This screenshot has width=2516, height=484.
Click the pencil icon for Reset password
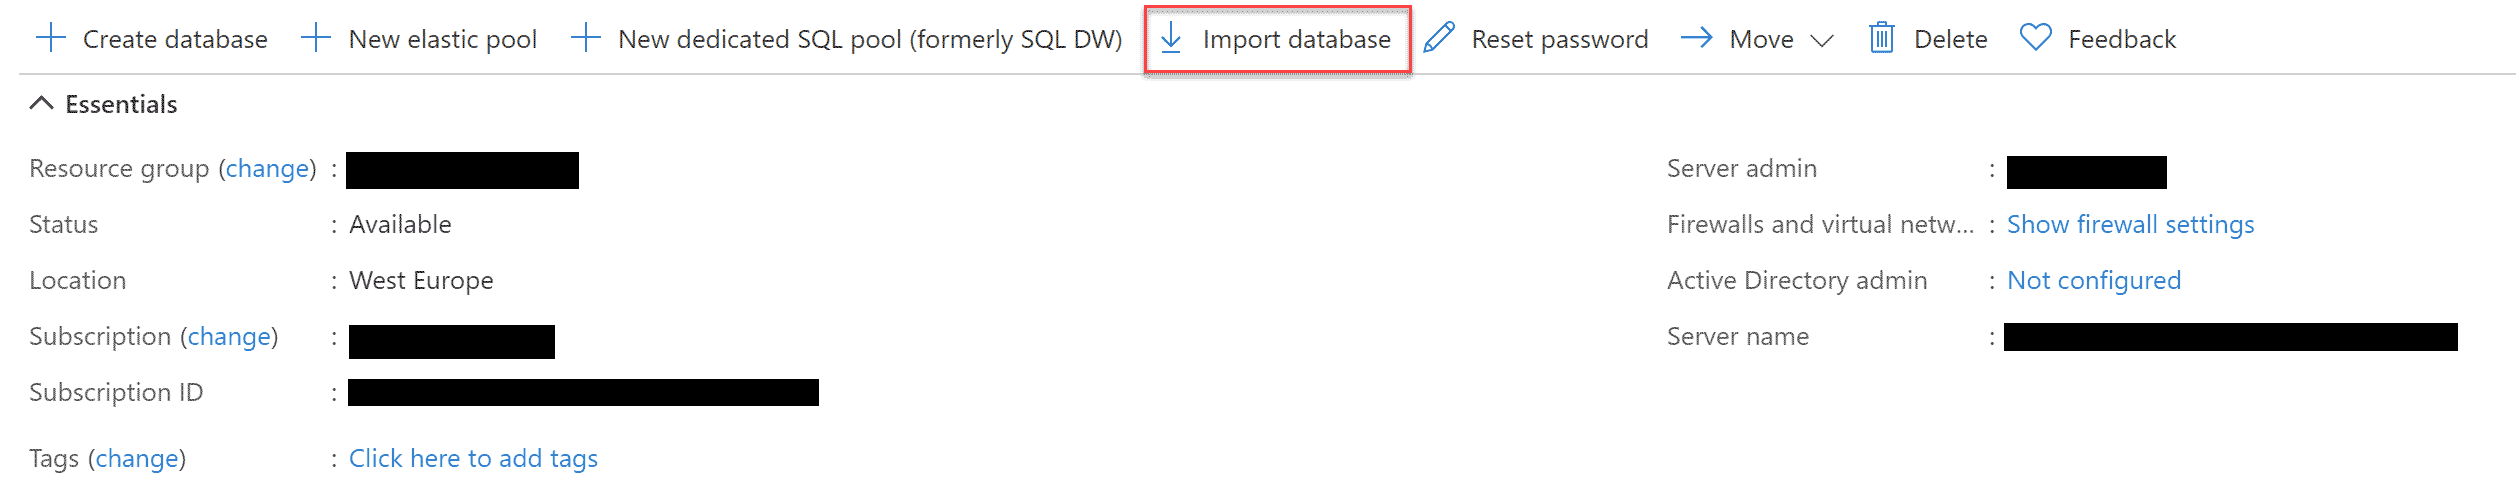click(1439, 39)
